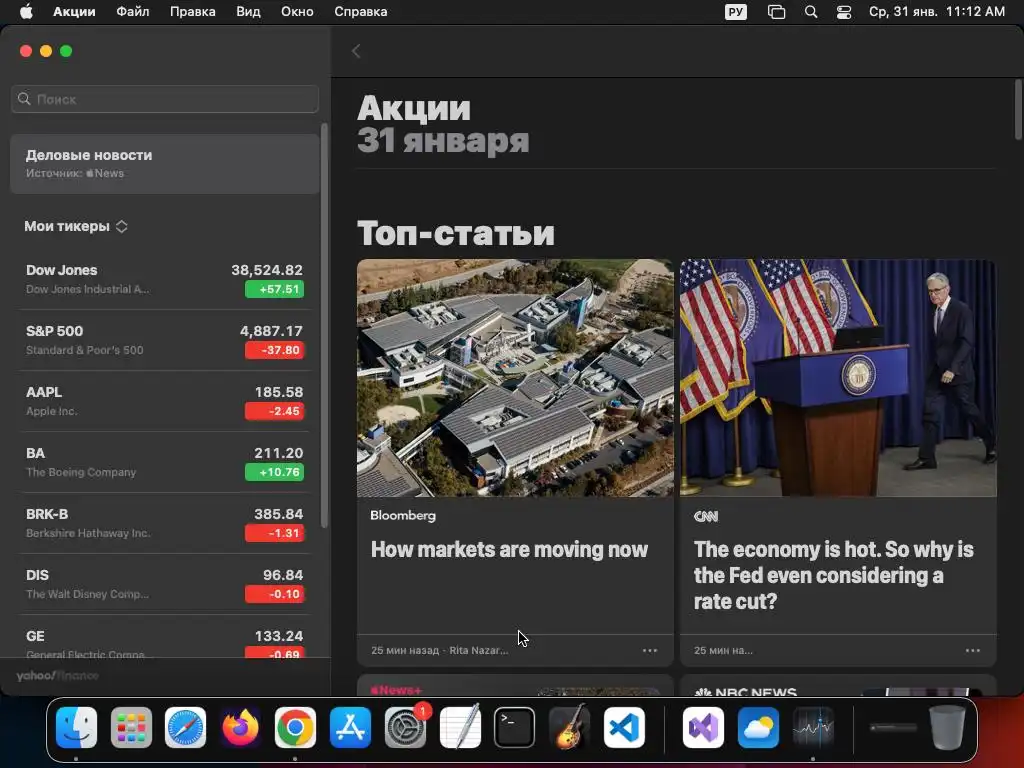The width and height of the screenshot is (1024, 768).
Task: Launch Google Chrome from the Dock
Action: (295, 727)
